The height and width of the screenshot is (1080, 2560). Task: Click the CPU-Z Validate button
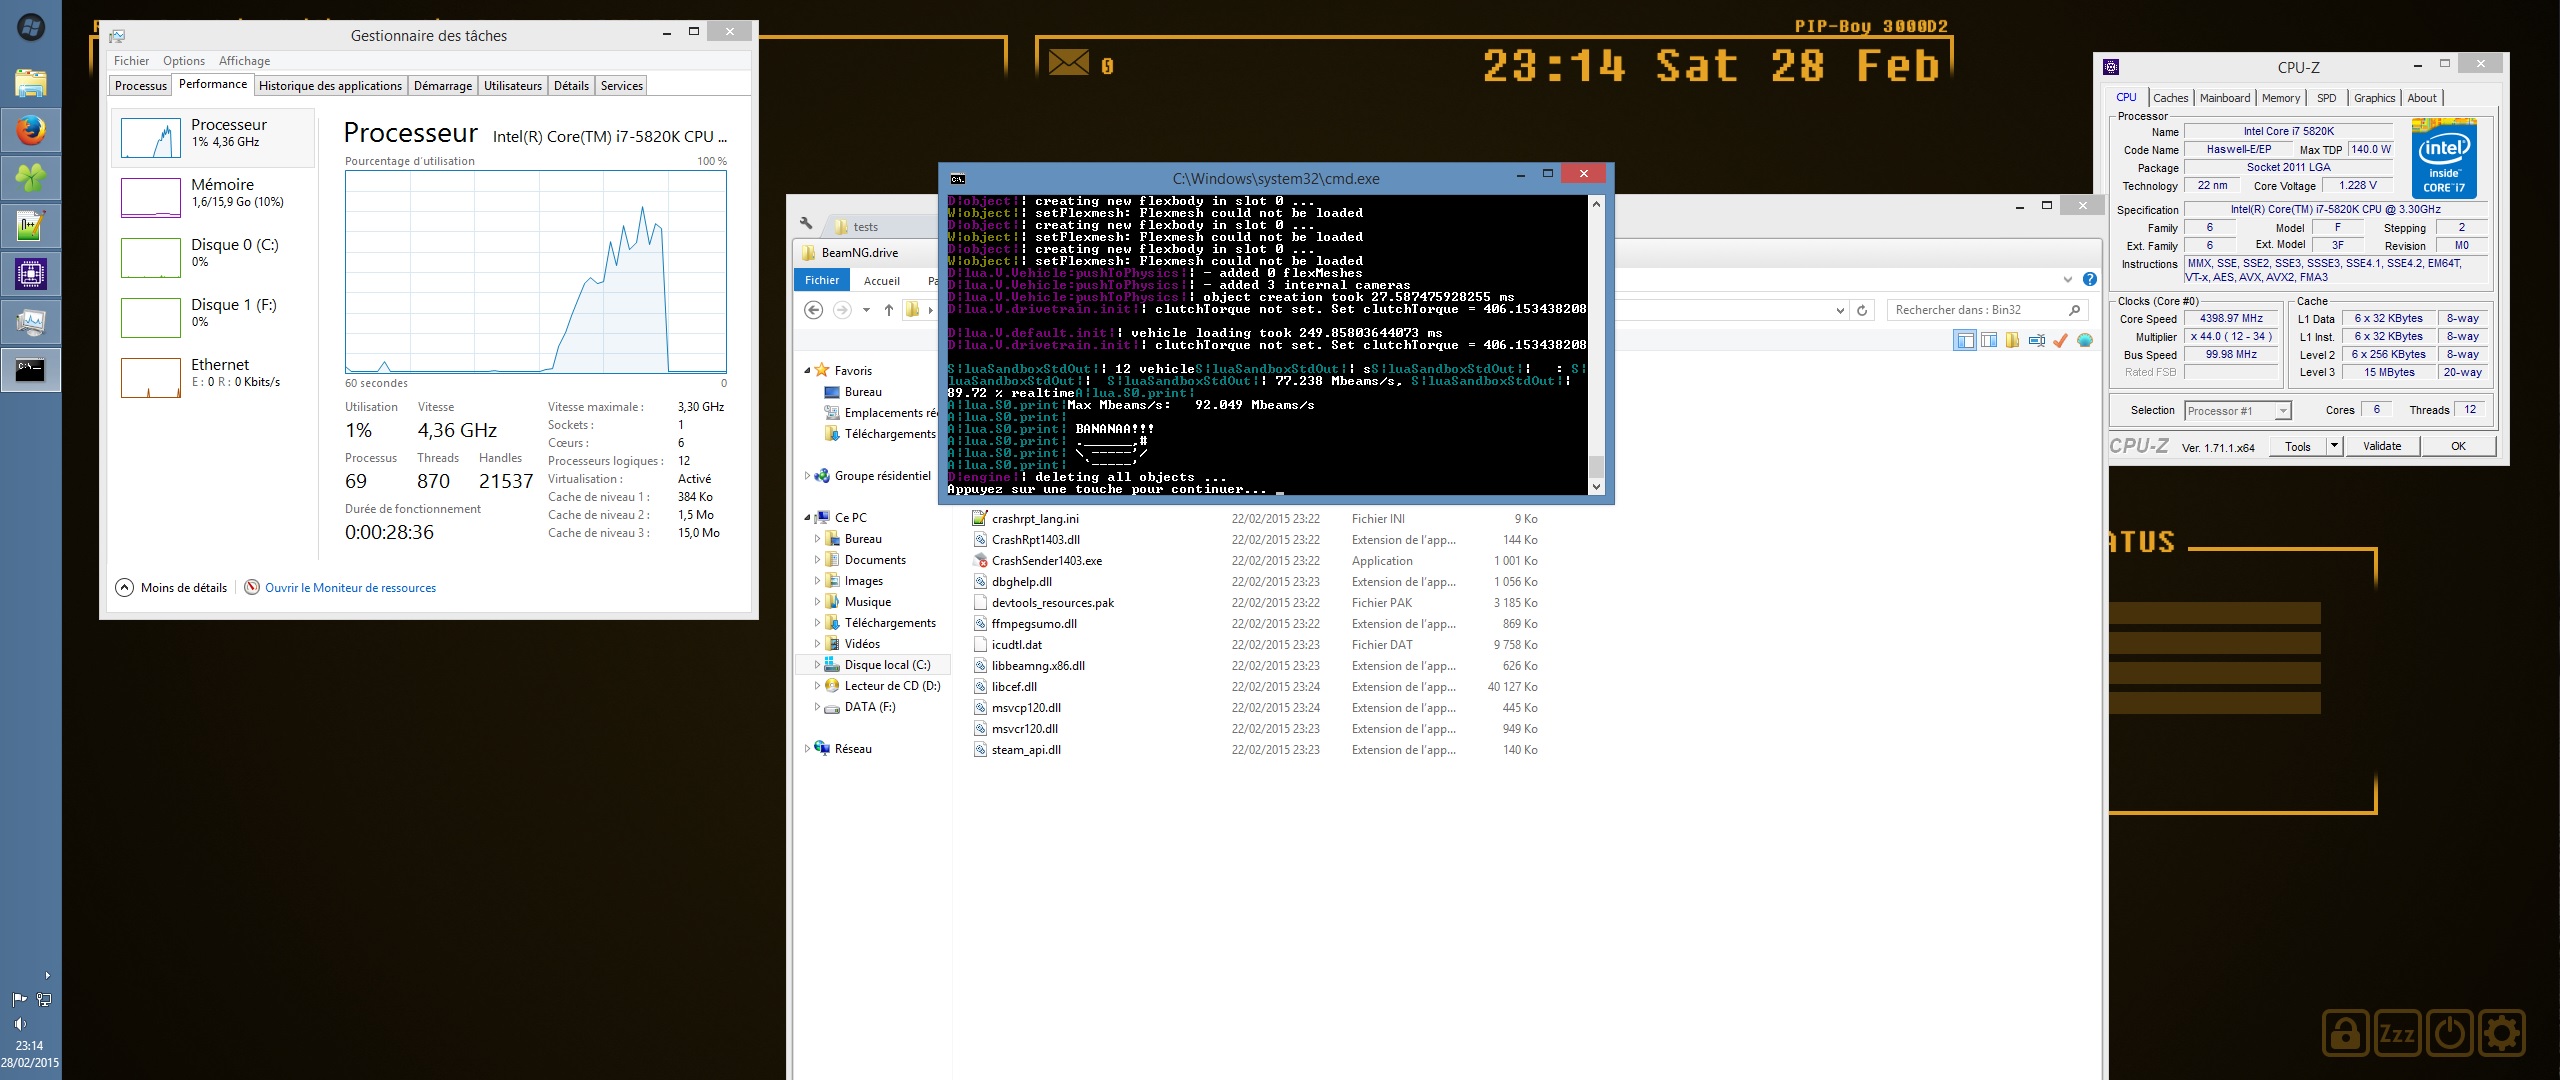point(2382,446)
